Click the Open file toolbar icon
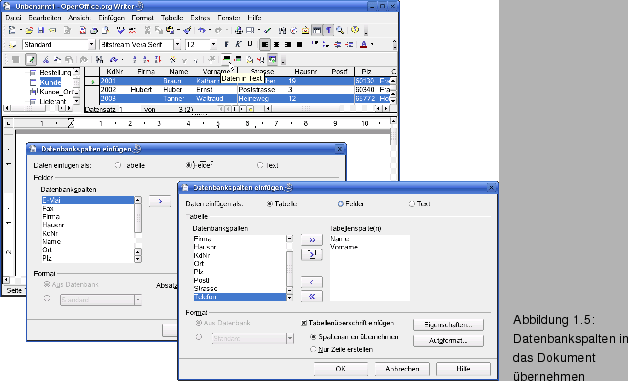The image size is (628, 381). 29,30
